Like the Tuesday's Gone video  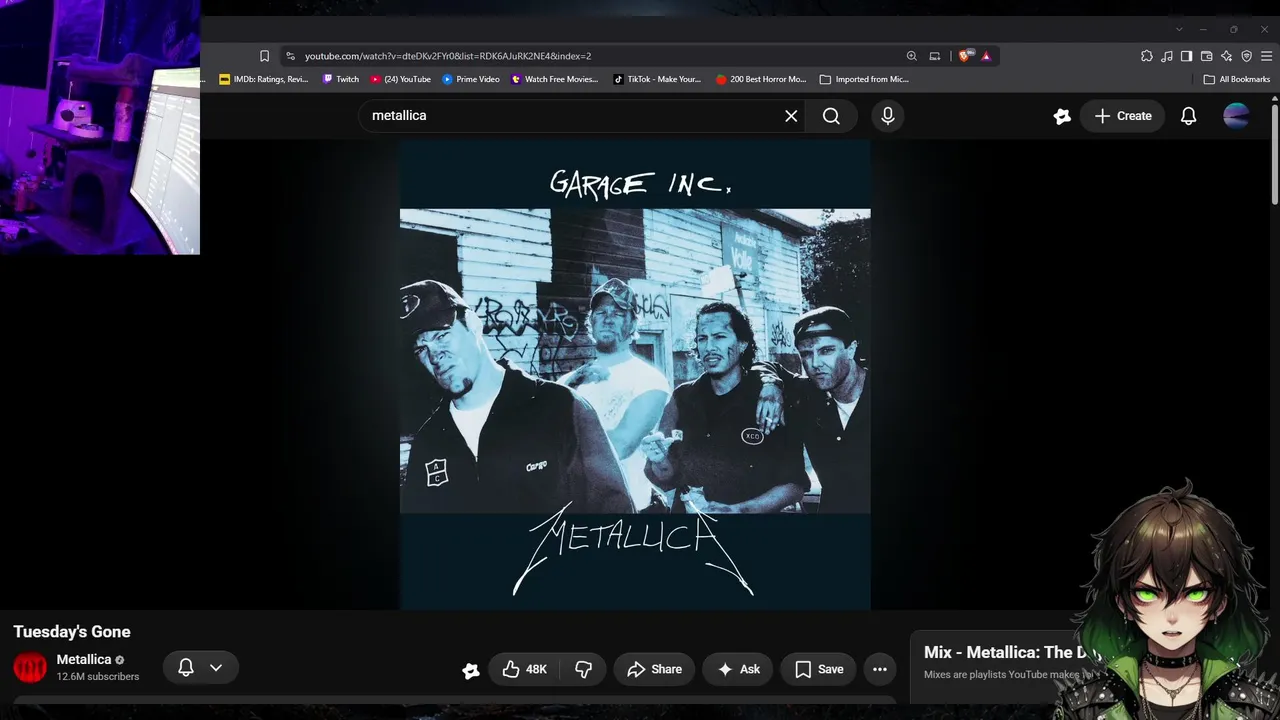point(524,669)
